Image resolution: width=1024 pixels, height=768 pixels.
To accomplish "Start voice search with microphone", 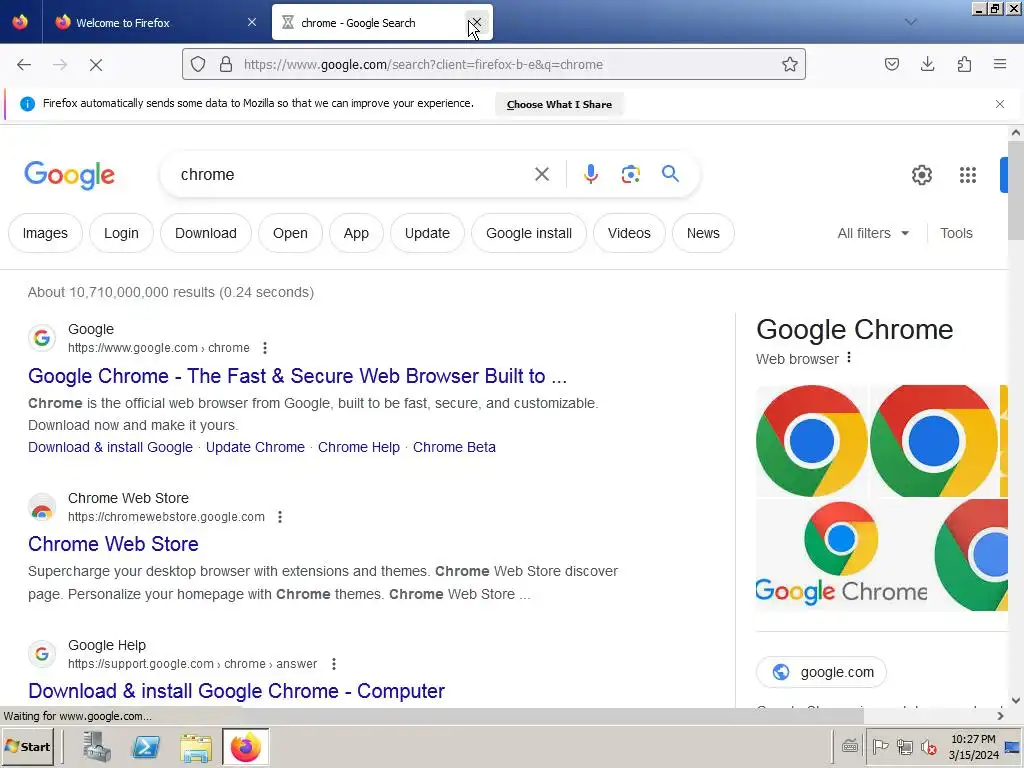I will [x=590, y=174].
